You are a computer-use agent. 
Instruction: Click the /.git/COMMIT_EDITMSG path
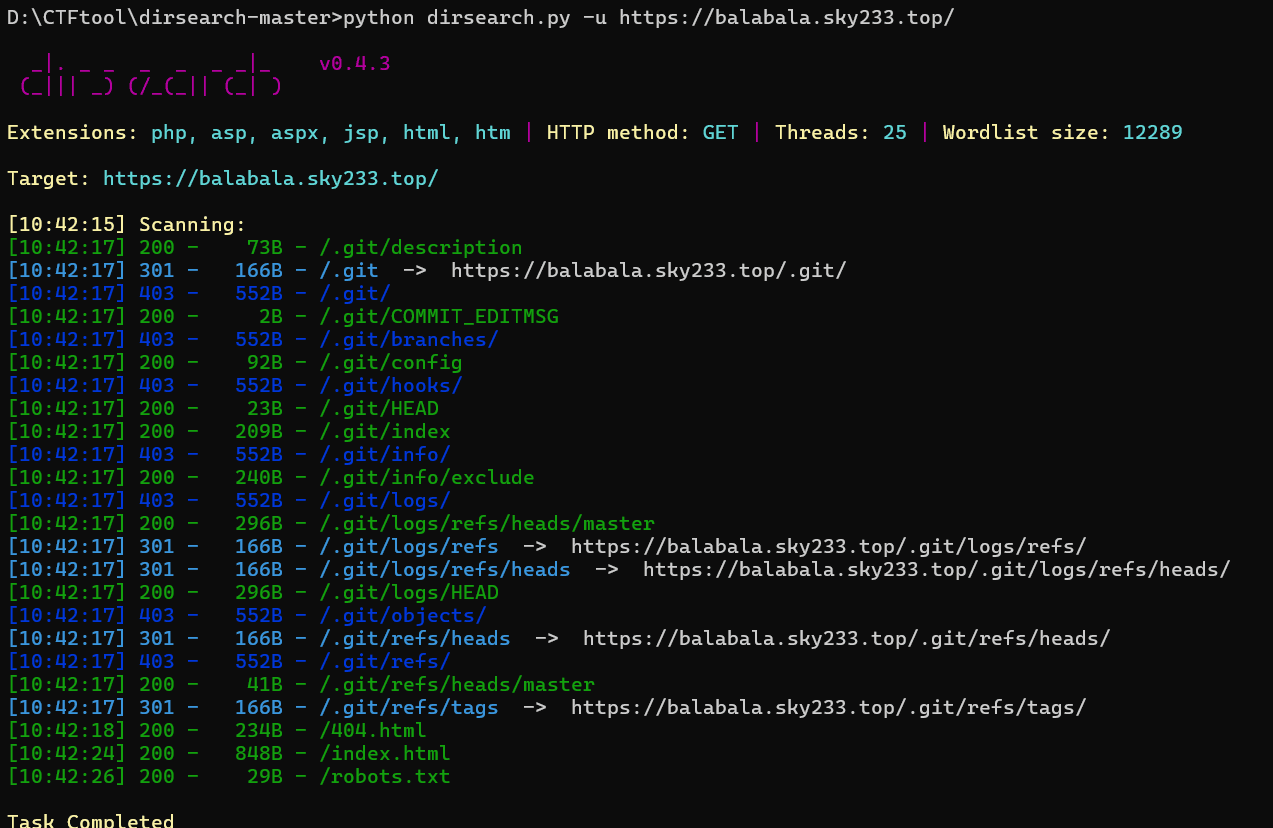coord(439,316)
